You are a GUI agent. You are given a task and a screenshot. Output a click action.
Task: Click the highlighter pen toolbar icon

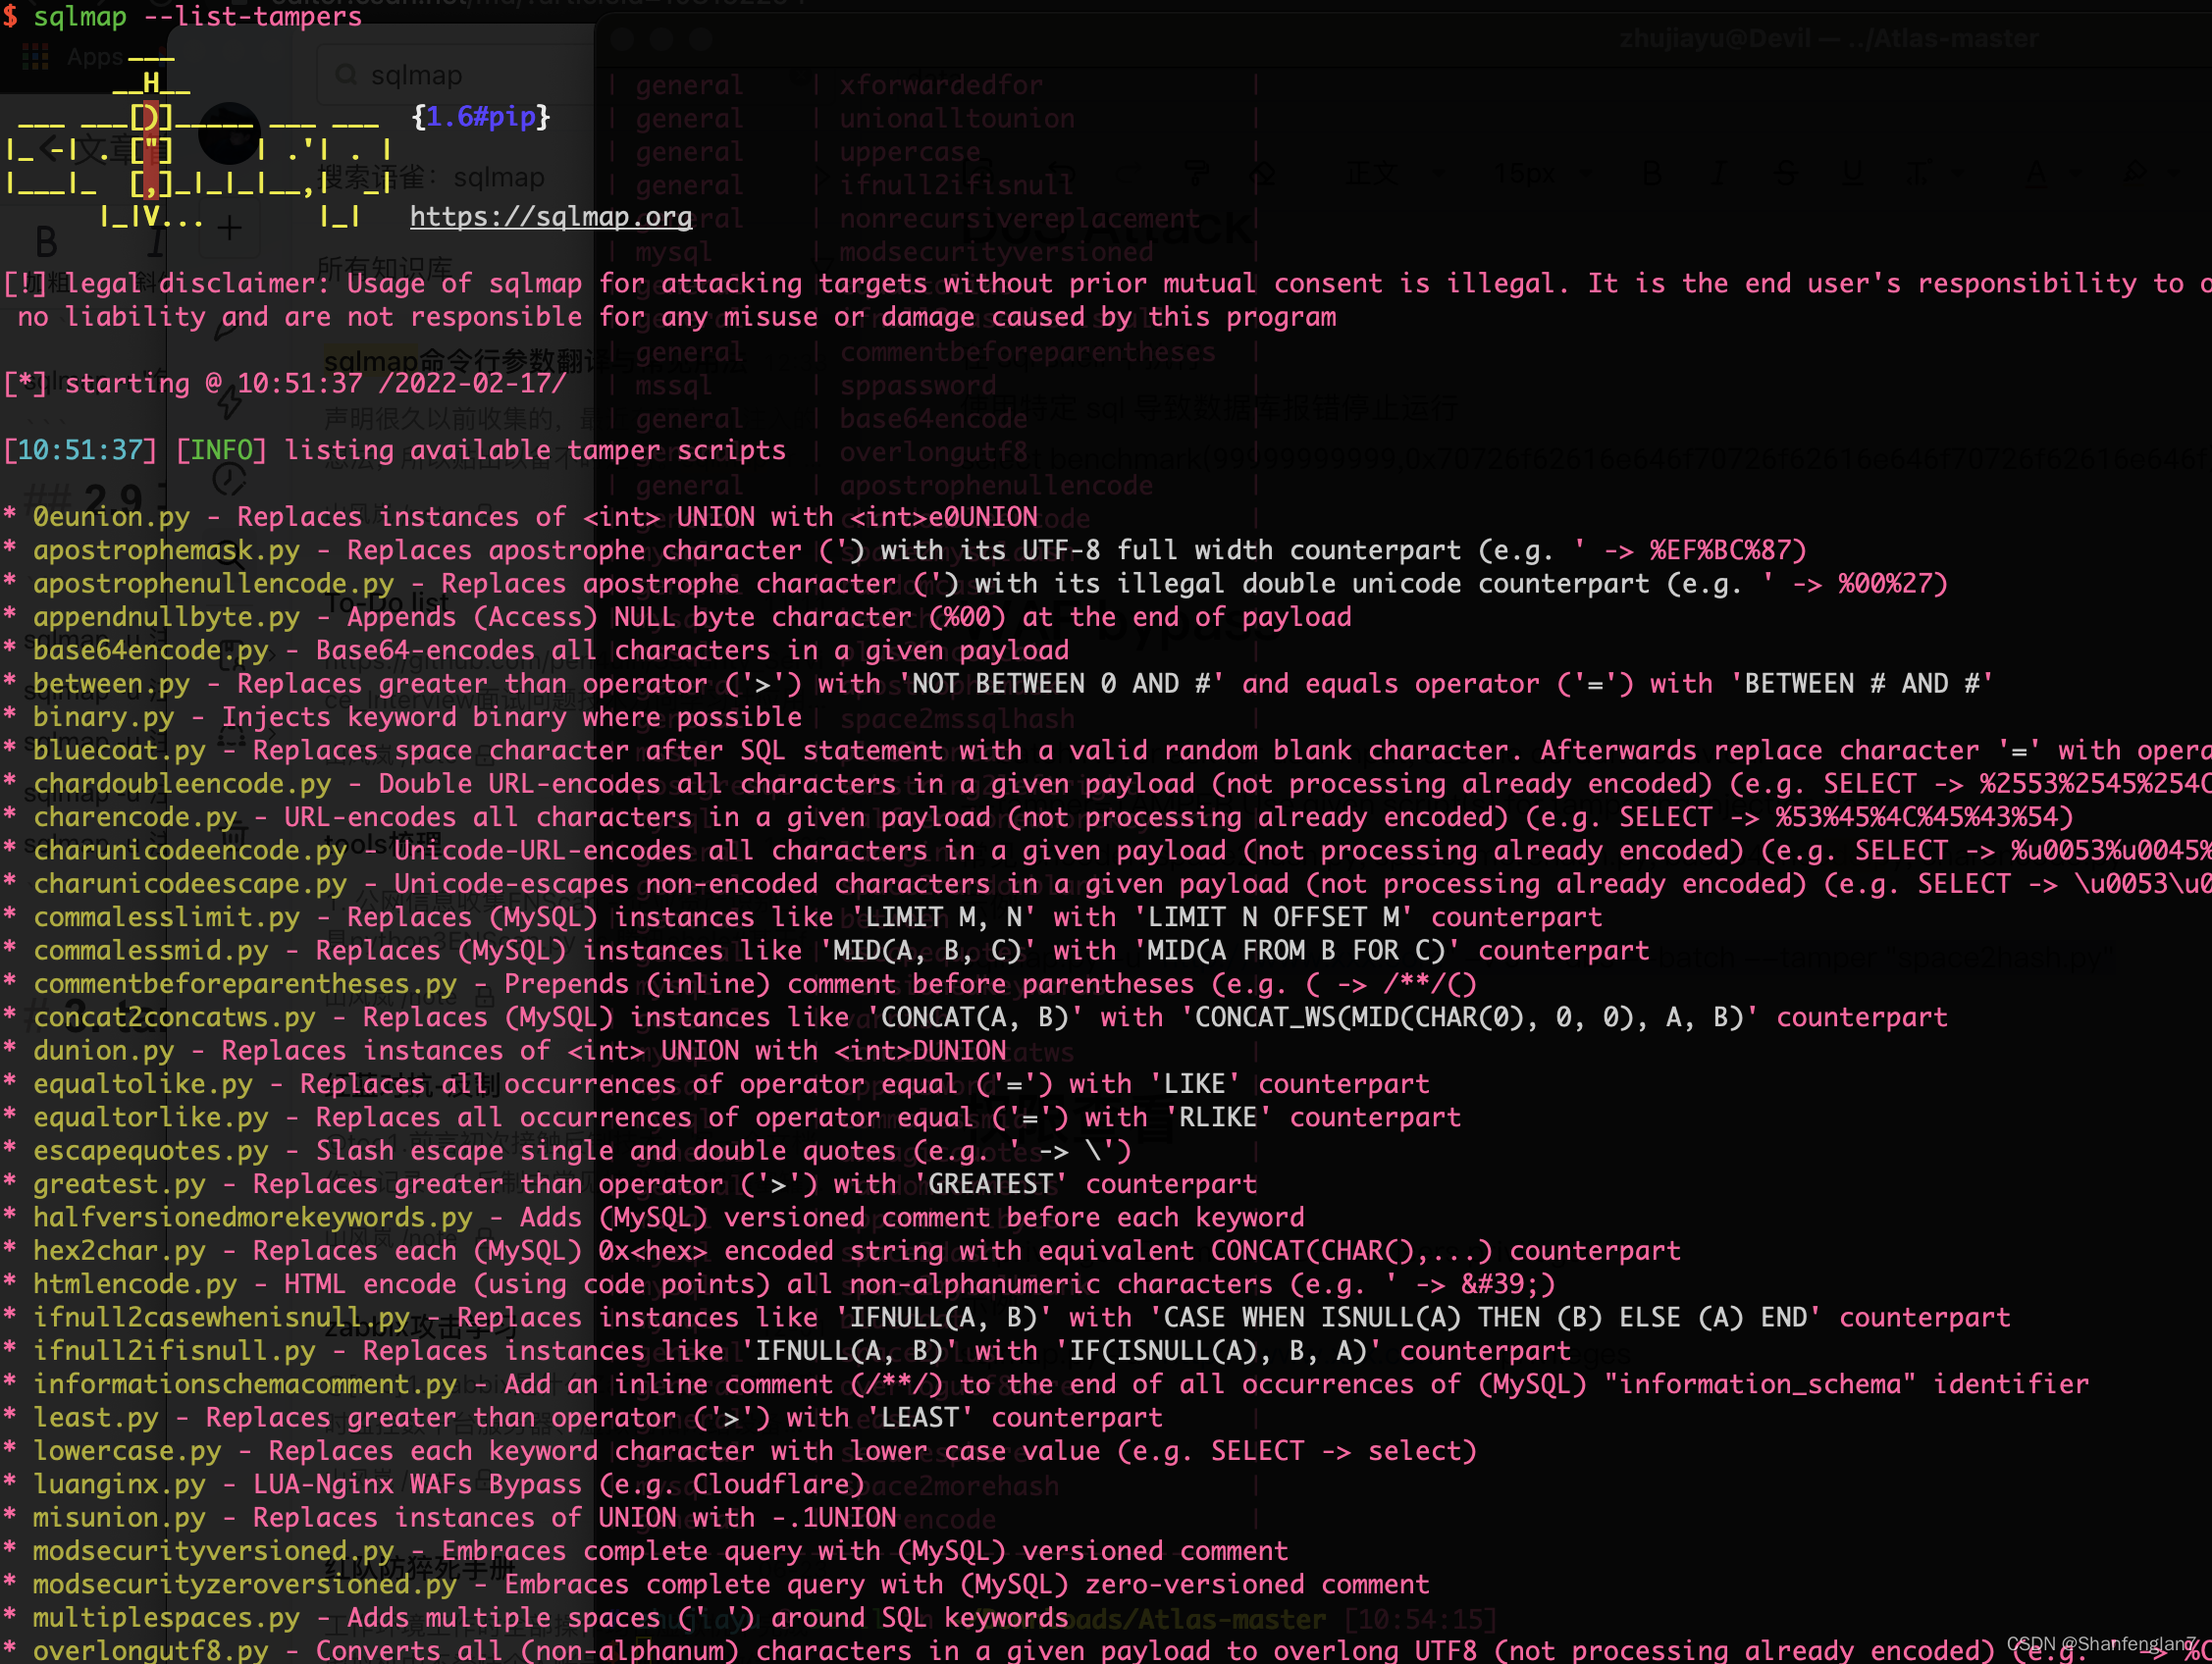[x=2134, y=174]
